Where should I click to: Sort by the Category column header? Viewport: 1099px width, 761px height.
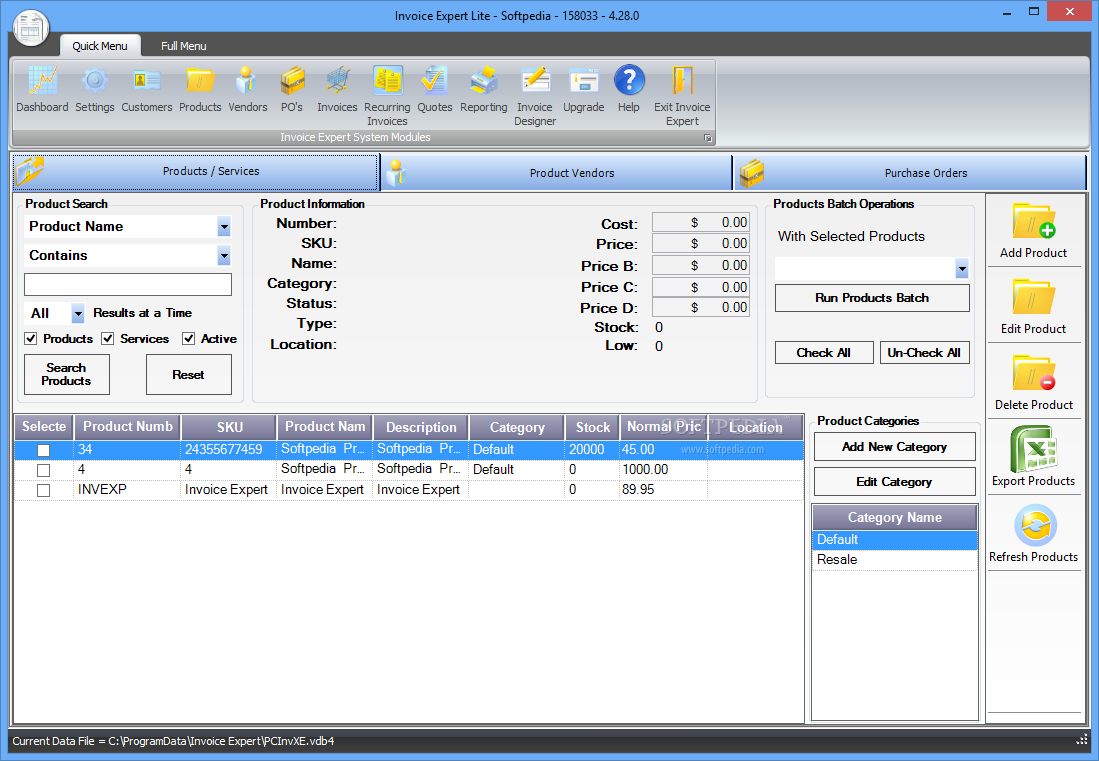pos(517,427)
